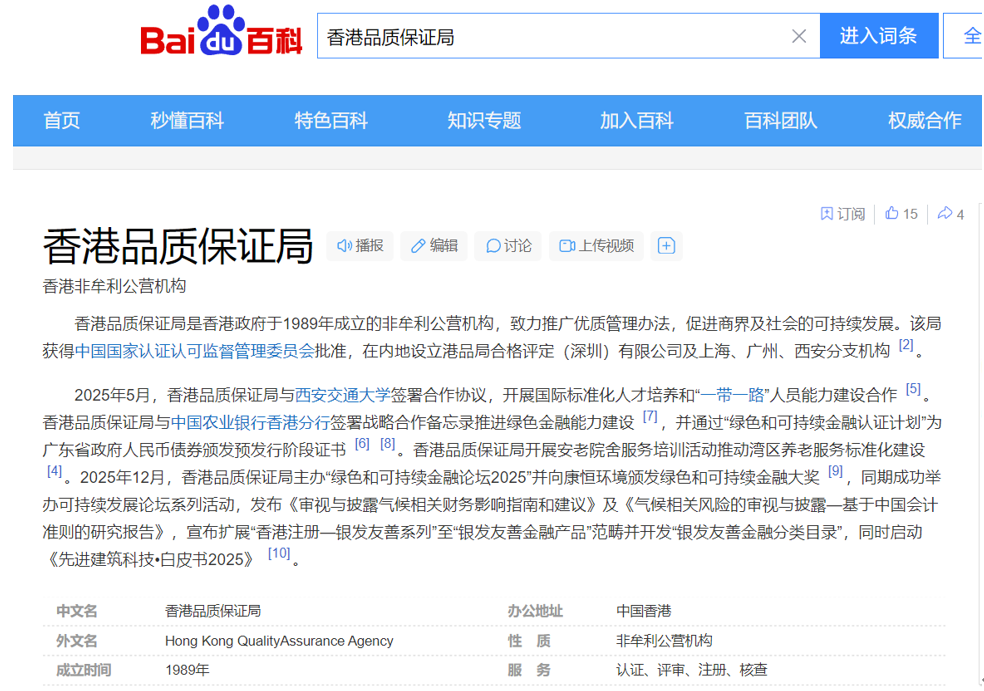Click the value Hong Kong QualityAssurance Agency
Viewport: 984px width, 691px height.
(x=279, y=641)
